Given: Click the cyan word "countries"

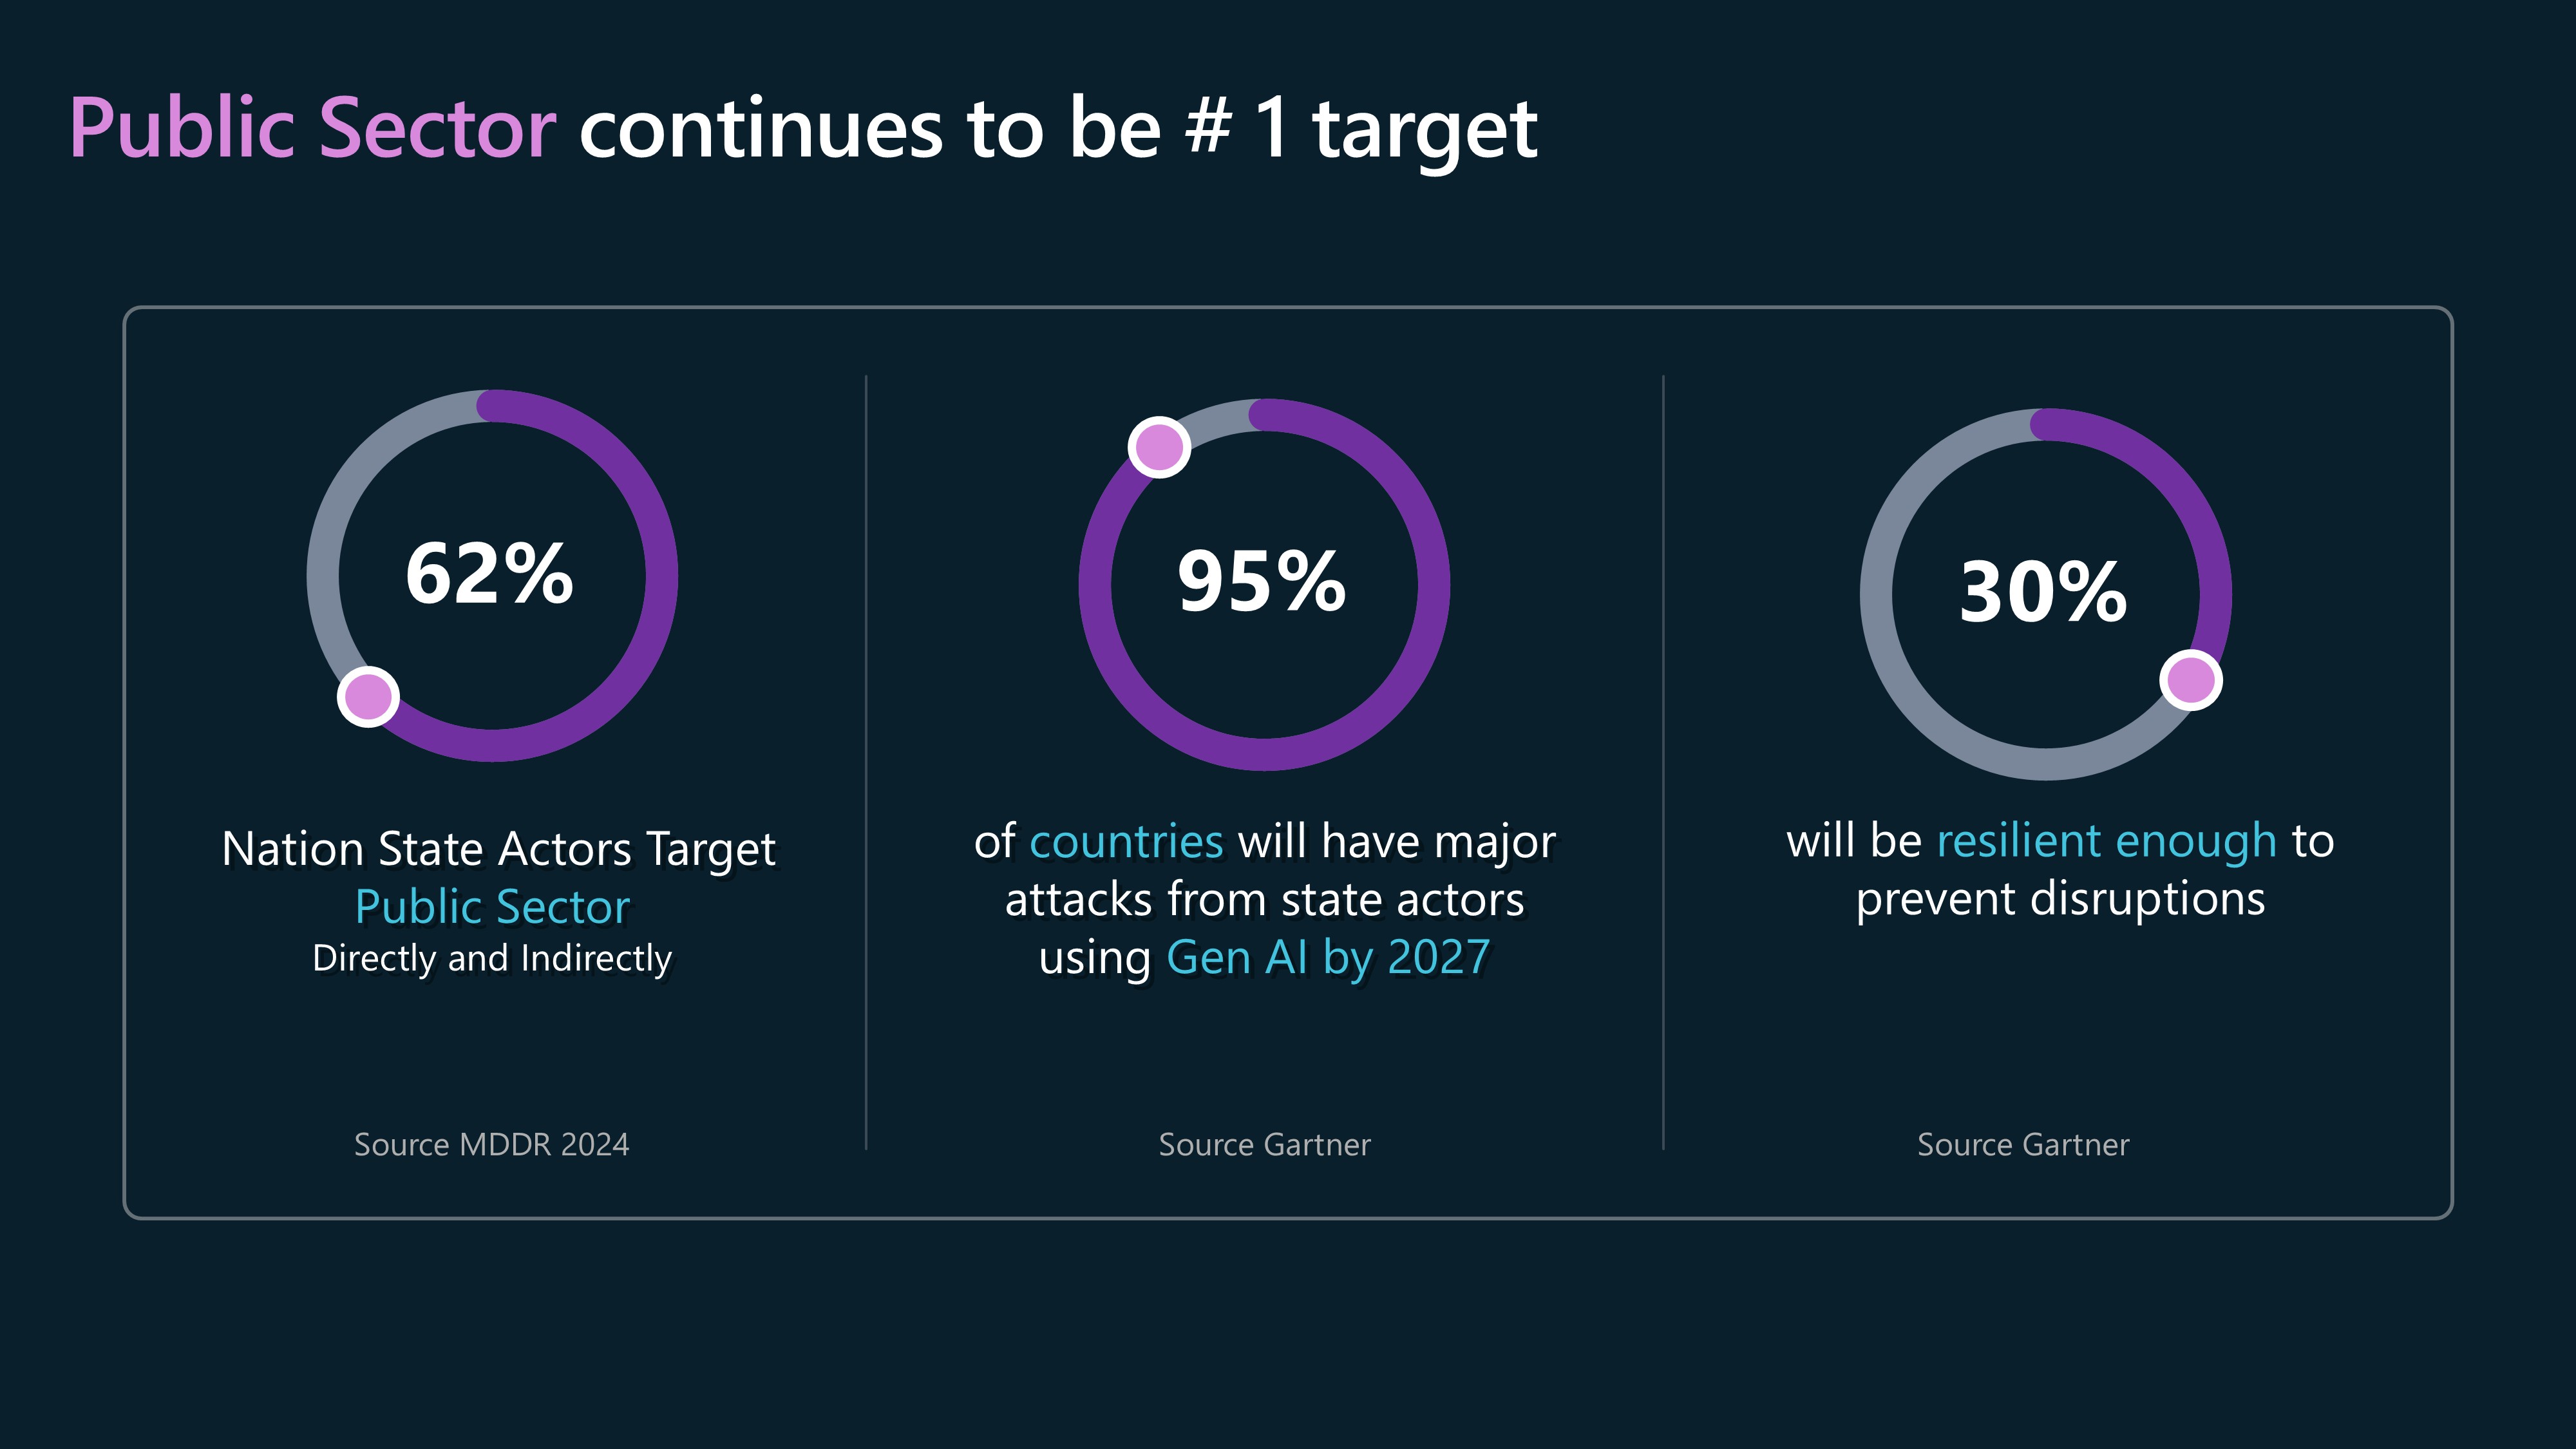Looking at the screenshot, I should click(1126, 841).
